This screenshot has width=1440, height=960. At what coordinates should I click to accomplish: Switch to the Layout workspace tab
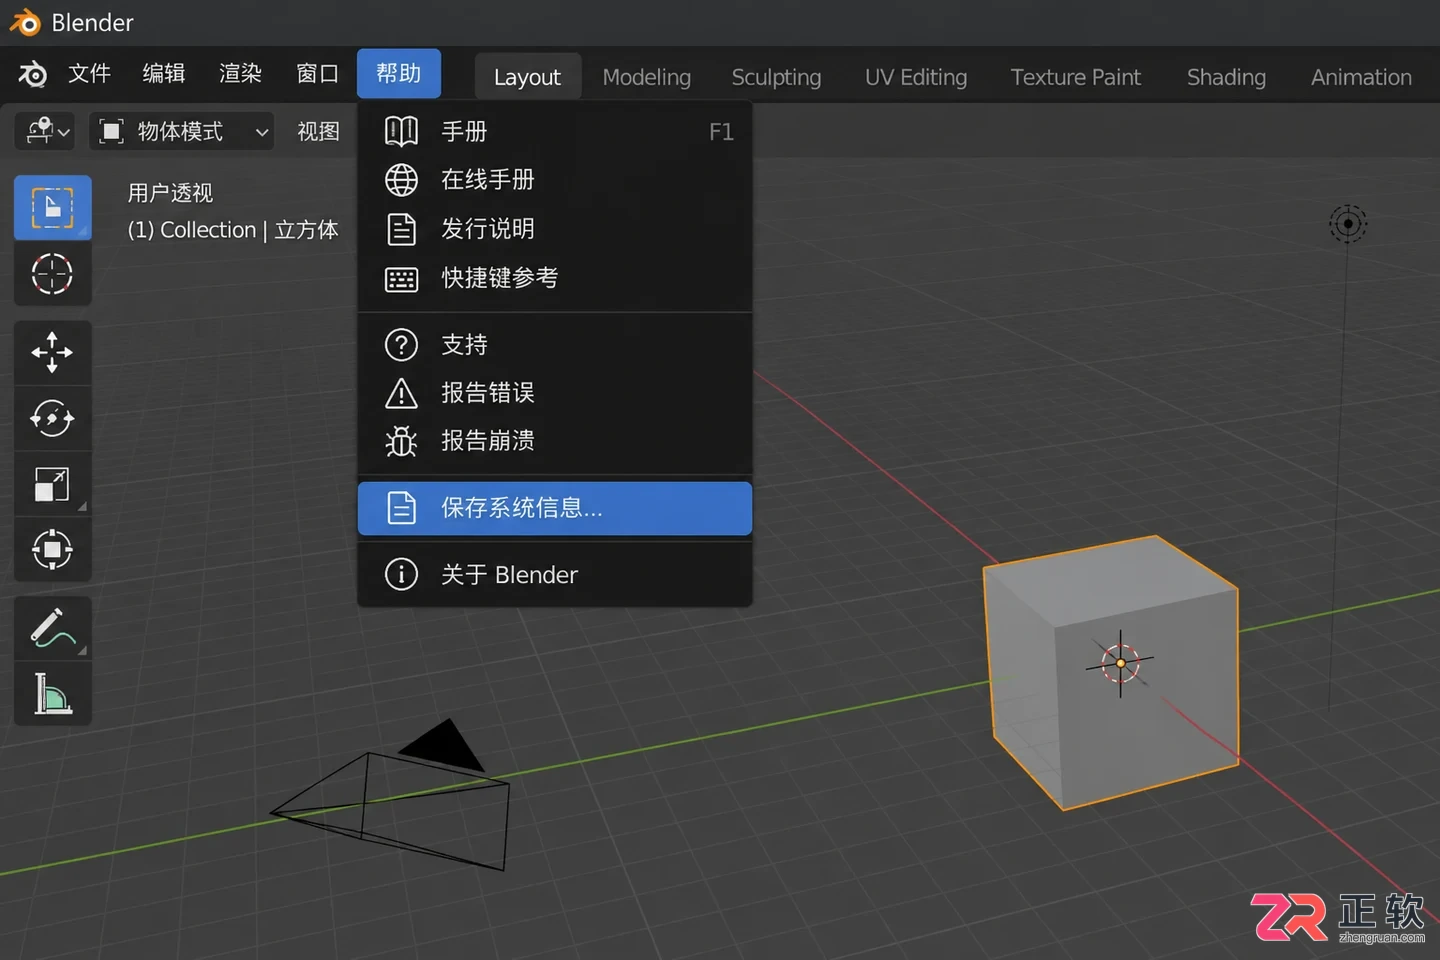tap(527, 77)
